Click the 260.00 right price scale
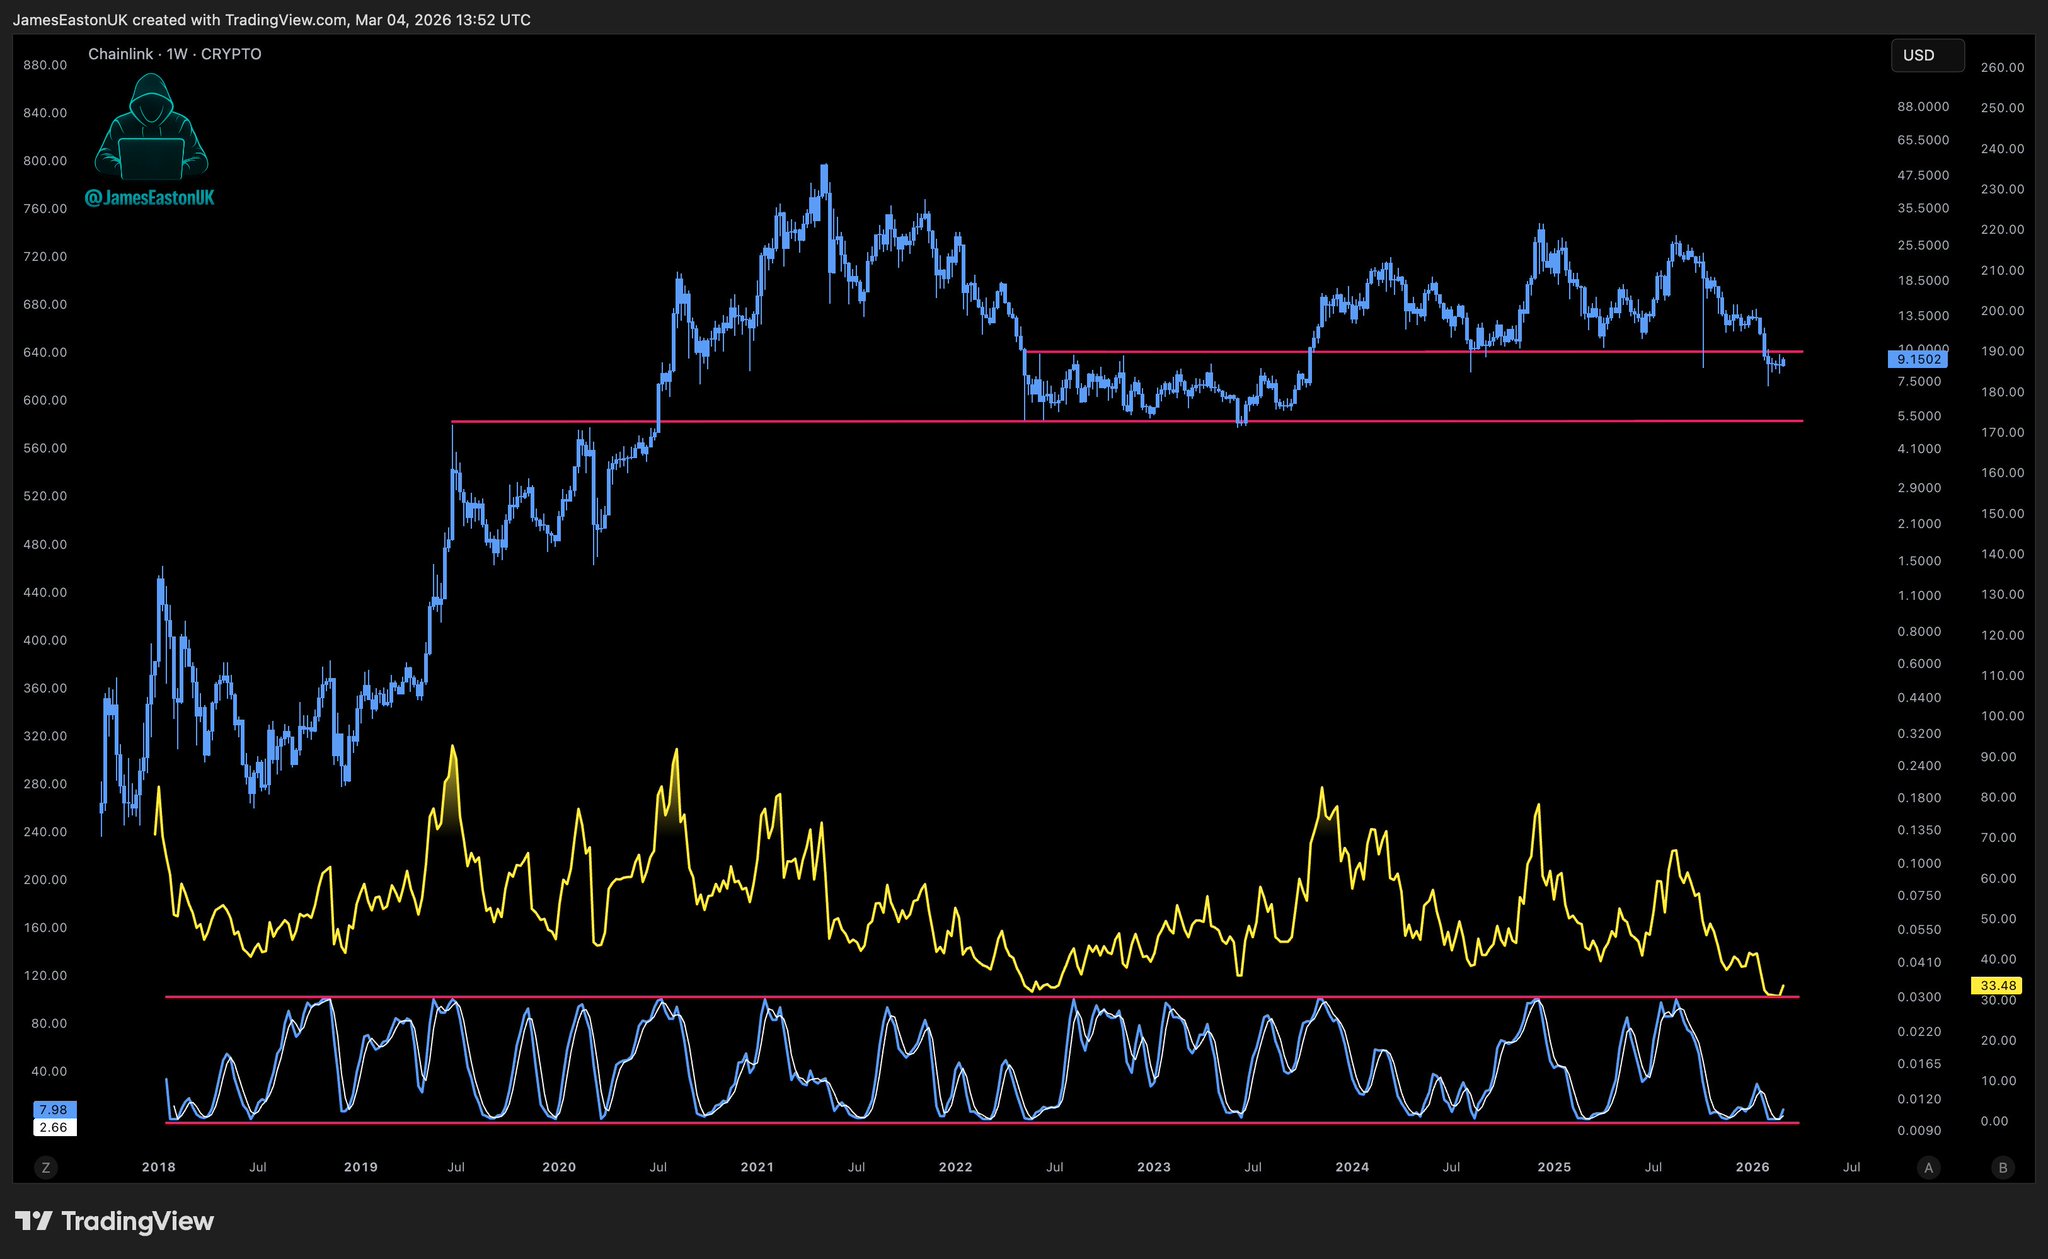 [x=2002, y=68]
